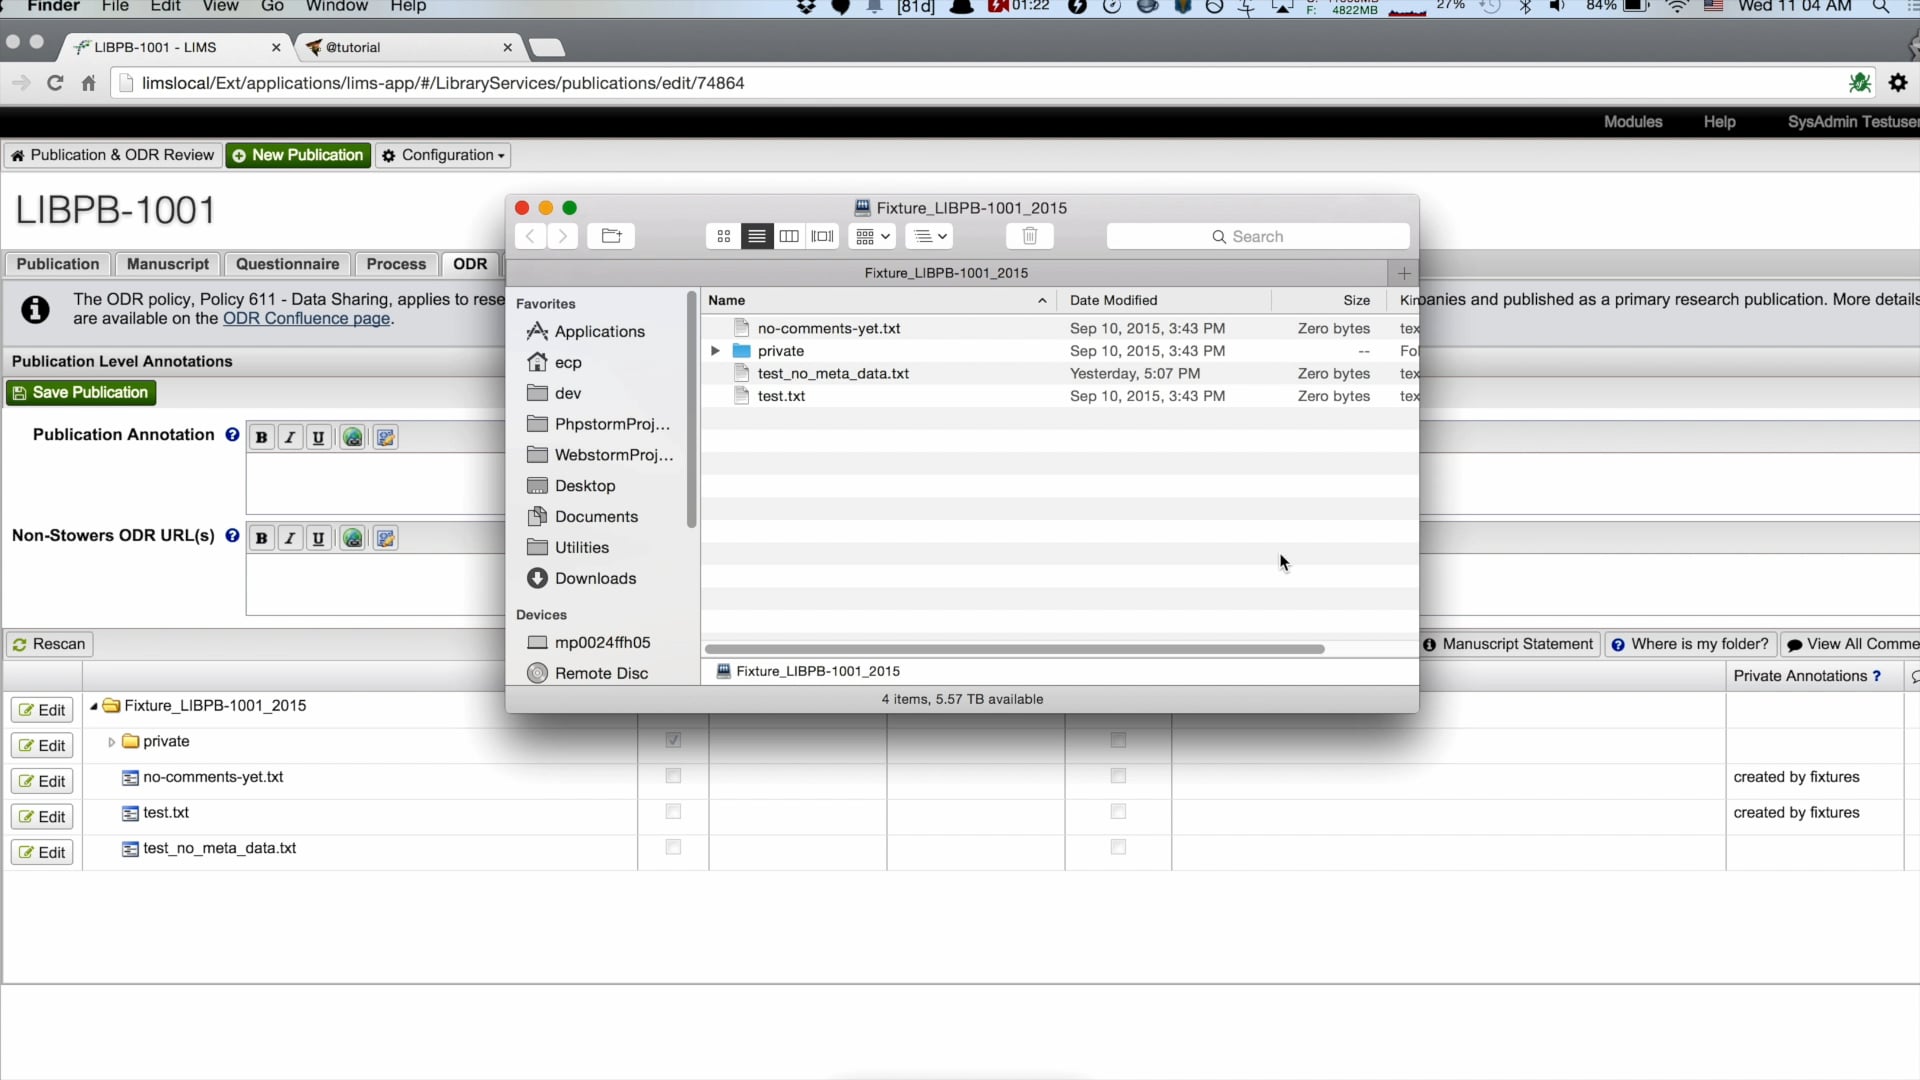Open the Finder action list dropdown

tap(930, 237)
